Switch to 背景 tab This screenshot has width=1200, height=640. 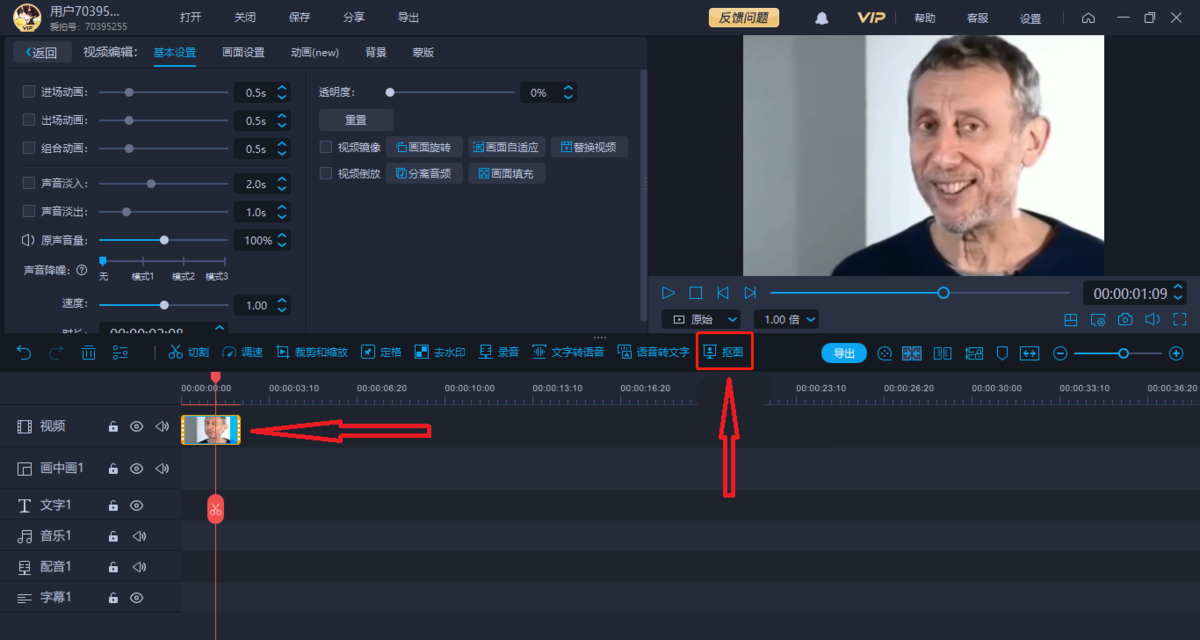click(376, 52)
